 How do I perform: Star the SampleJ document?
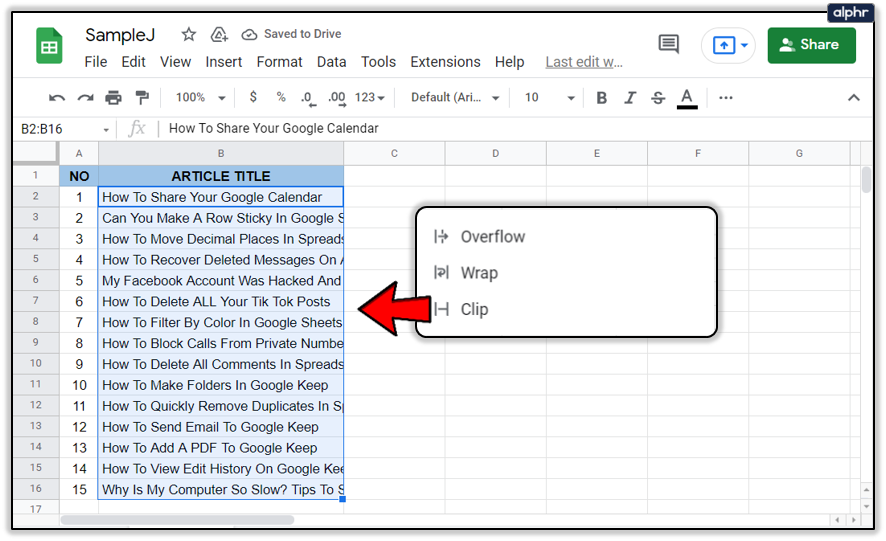(189, 34)
